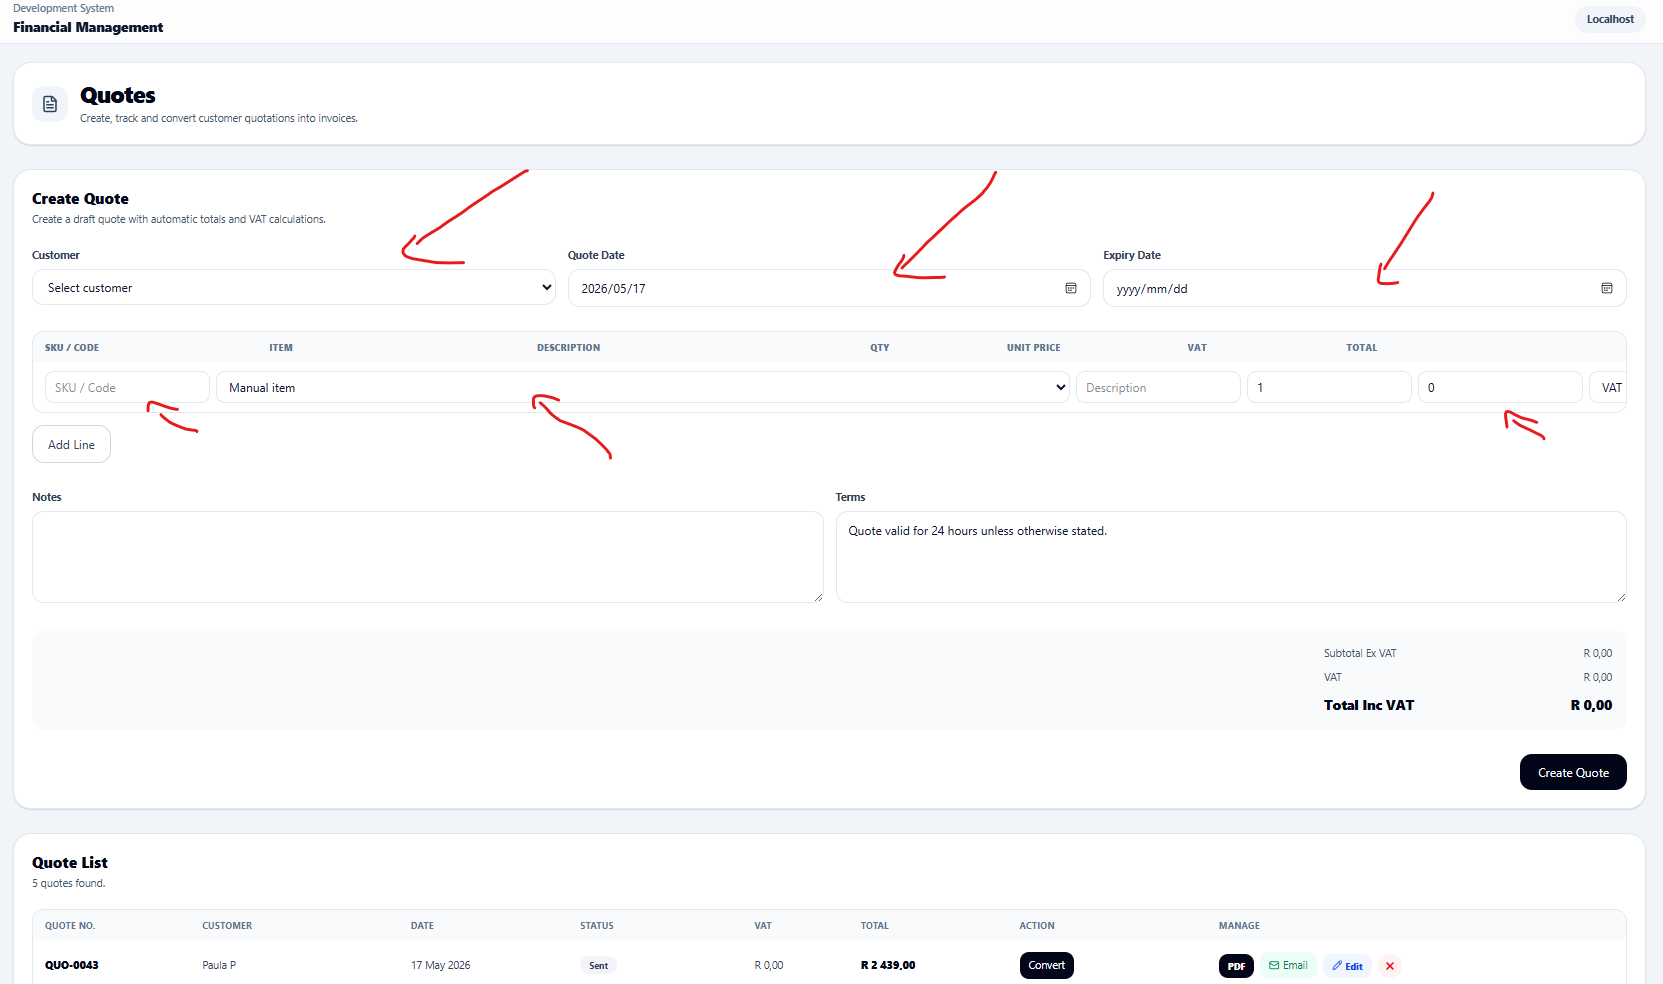
Task: Click the SKU / Code input field
Action: tap(127, 387)
